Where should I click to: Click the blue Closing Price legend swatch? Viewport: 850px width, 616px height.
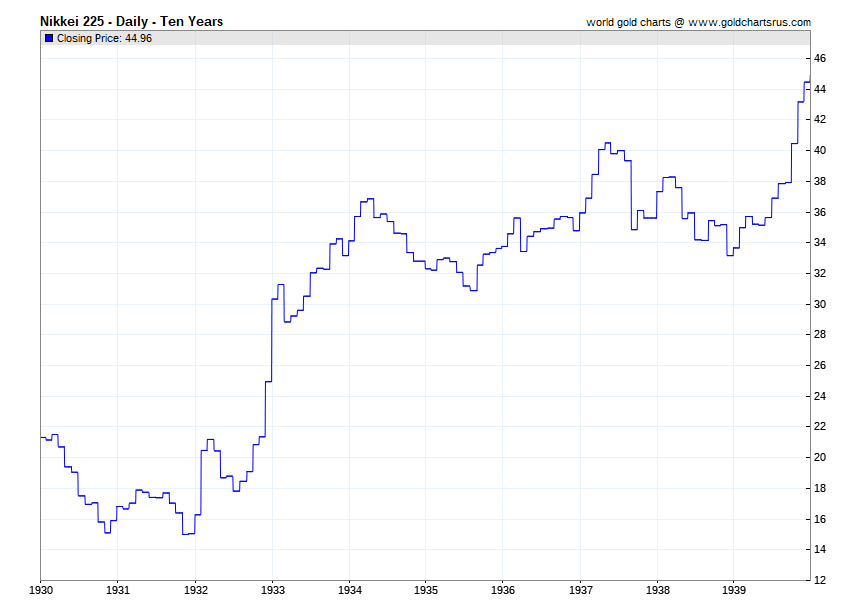[x=49, y=38]
